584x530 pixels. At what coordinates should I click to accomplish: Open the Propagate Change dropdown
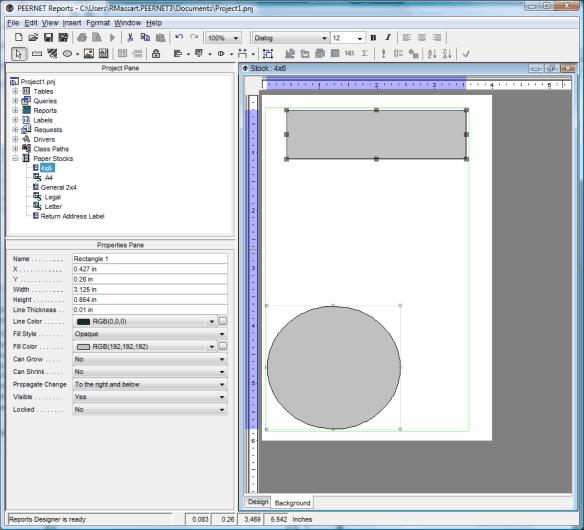(222, 385)
